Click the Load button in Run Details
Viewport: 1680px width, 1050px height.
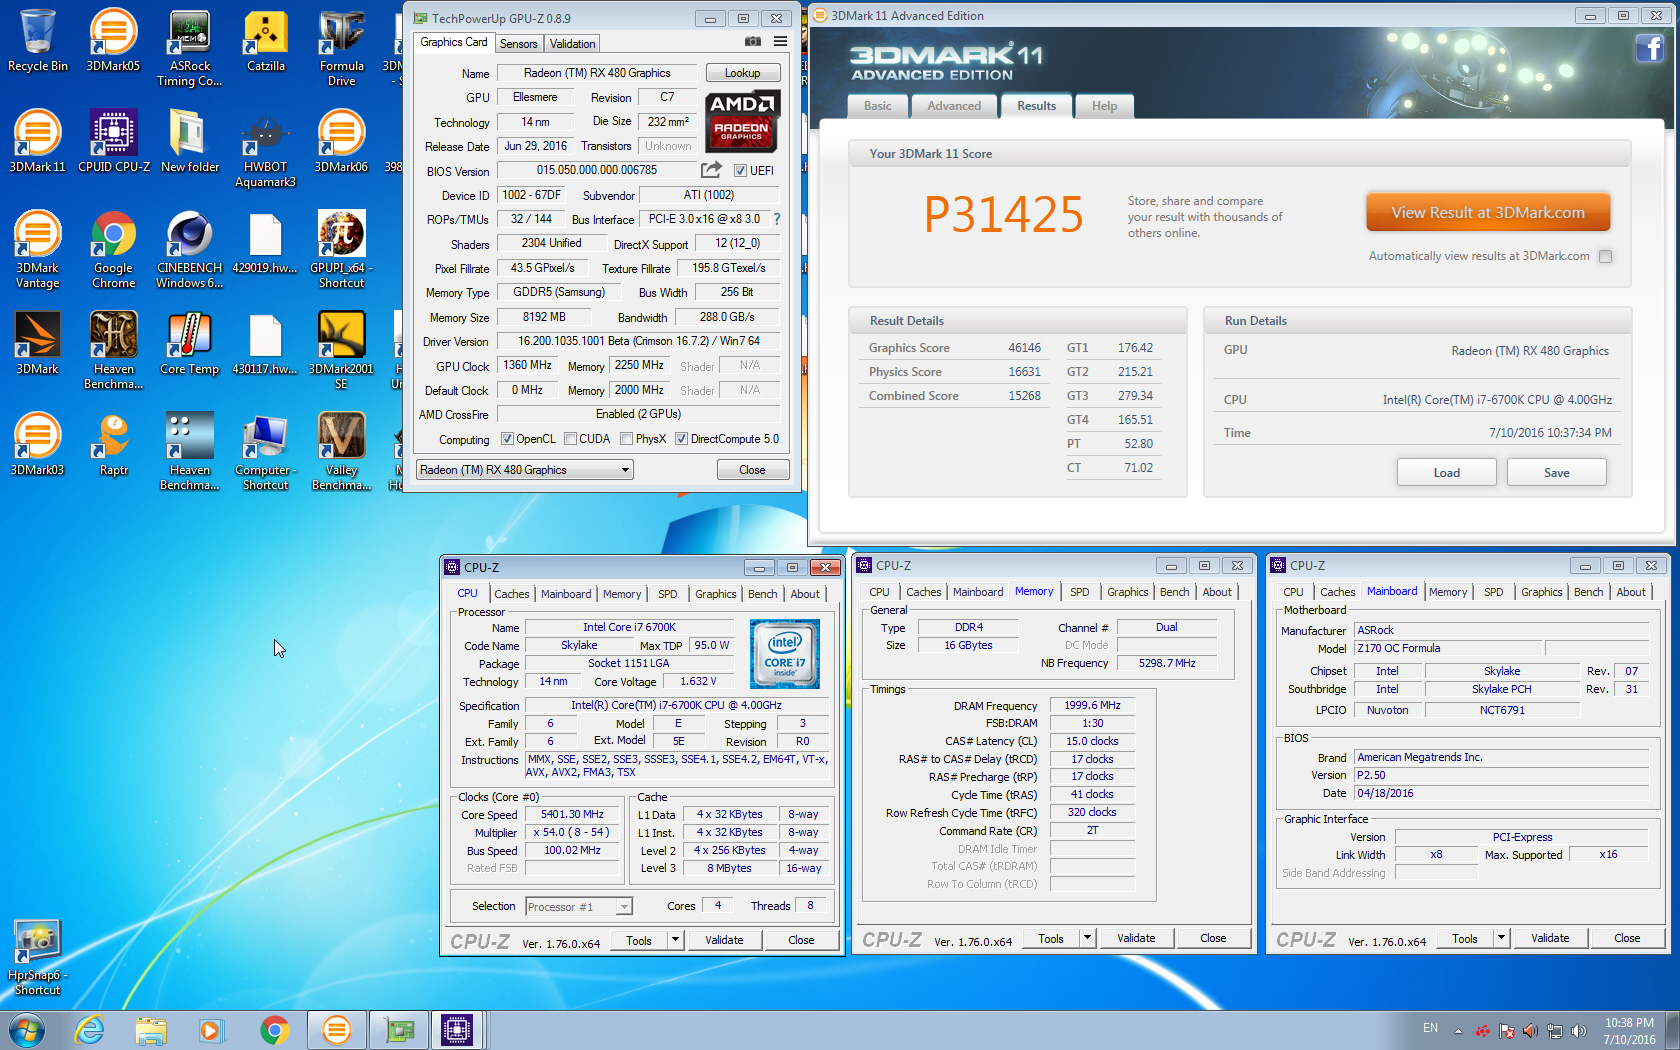point(1446,473)
